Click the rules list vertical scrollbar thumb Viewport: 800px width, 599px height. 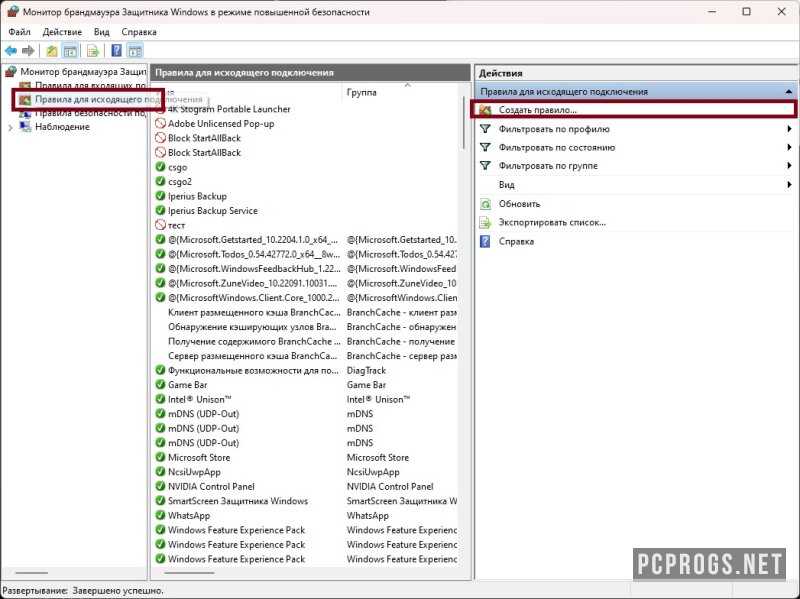464,122
